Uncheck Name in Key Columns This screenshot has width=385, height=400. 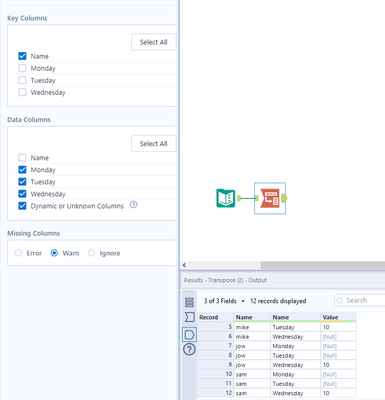[x=22, y=56]
